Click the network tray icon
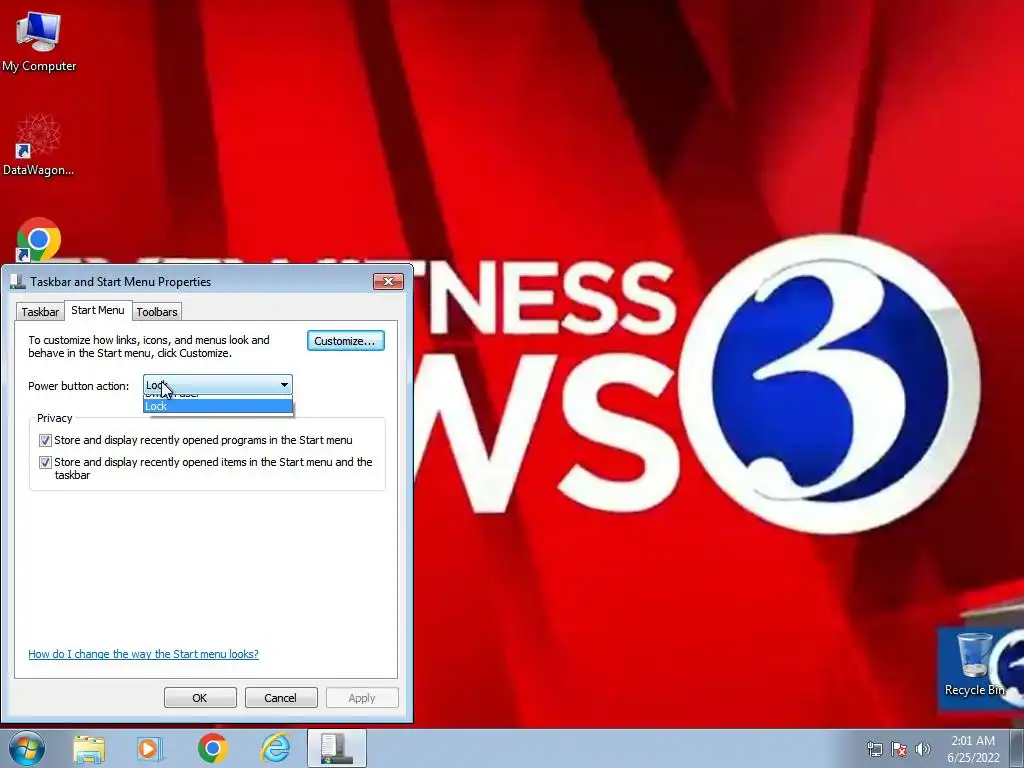Image resolution: width=1024 pixels, height=768 pixels. [874, 749]
